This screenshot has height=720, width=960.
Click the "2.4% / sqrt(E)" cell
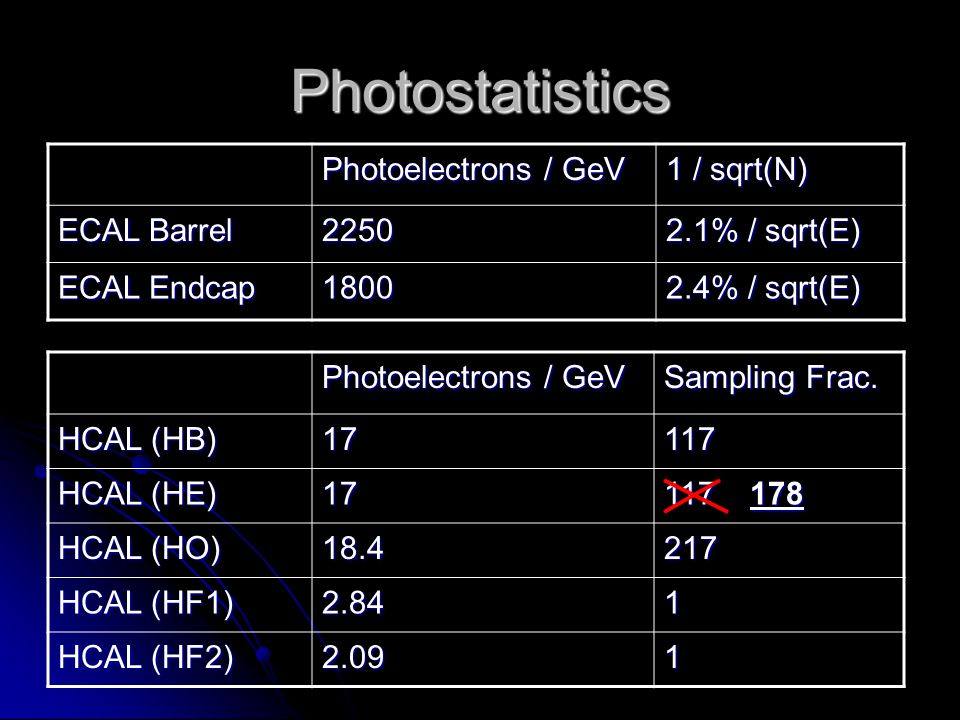pos(763,288)
